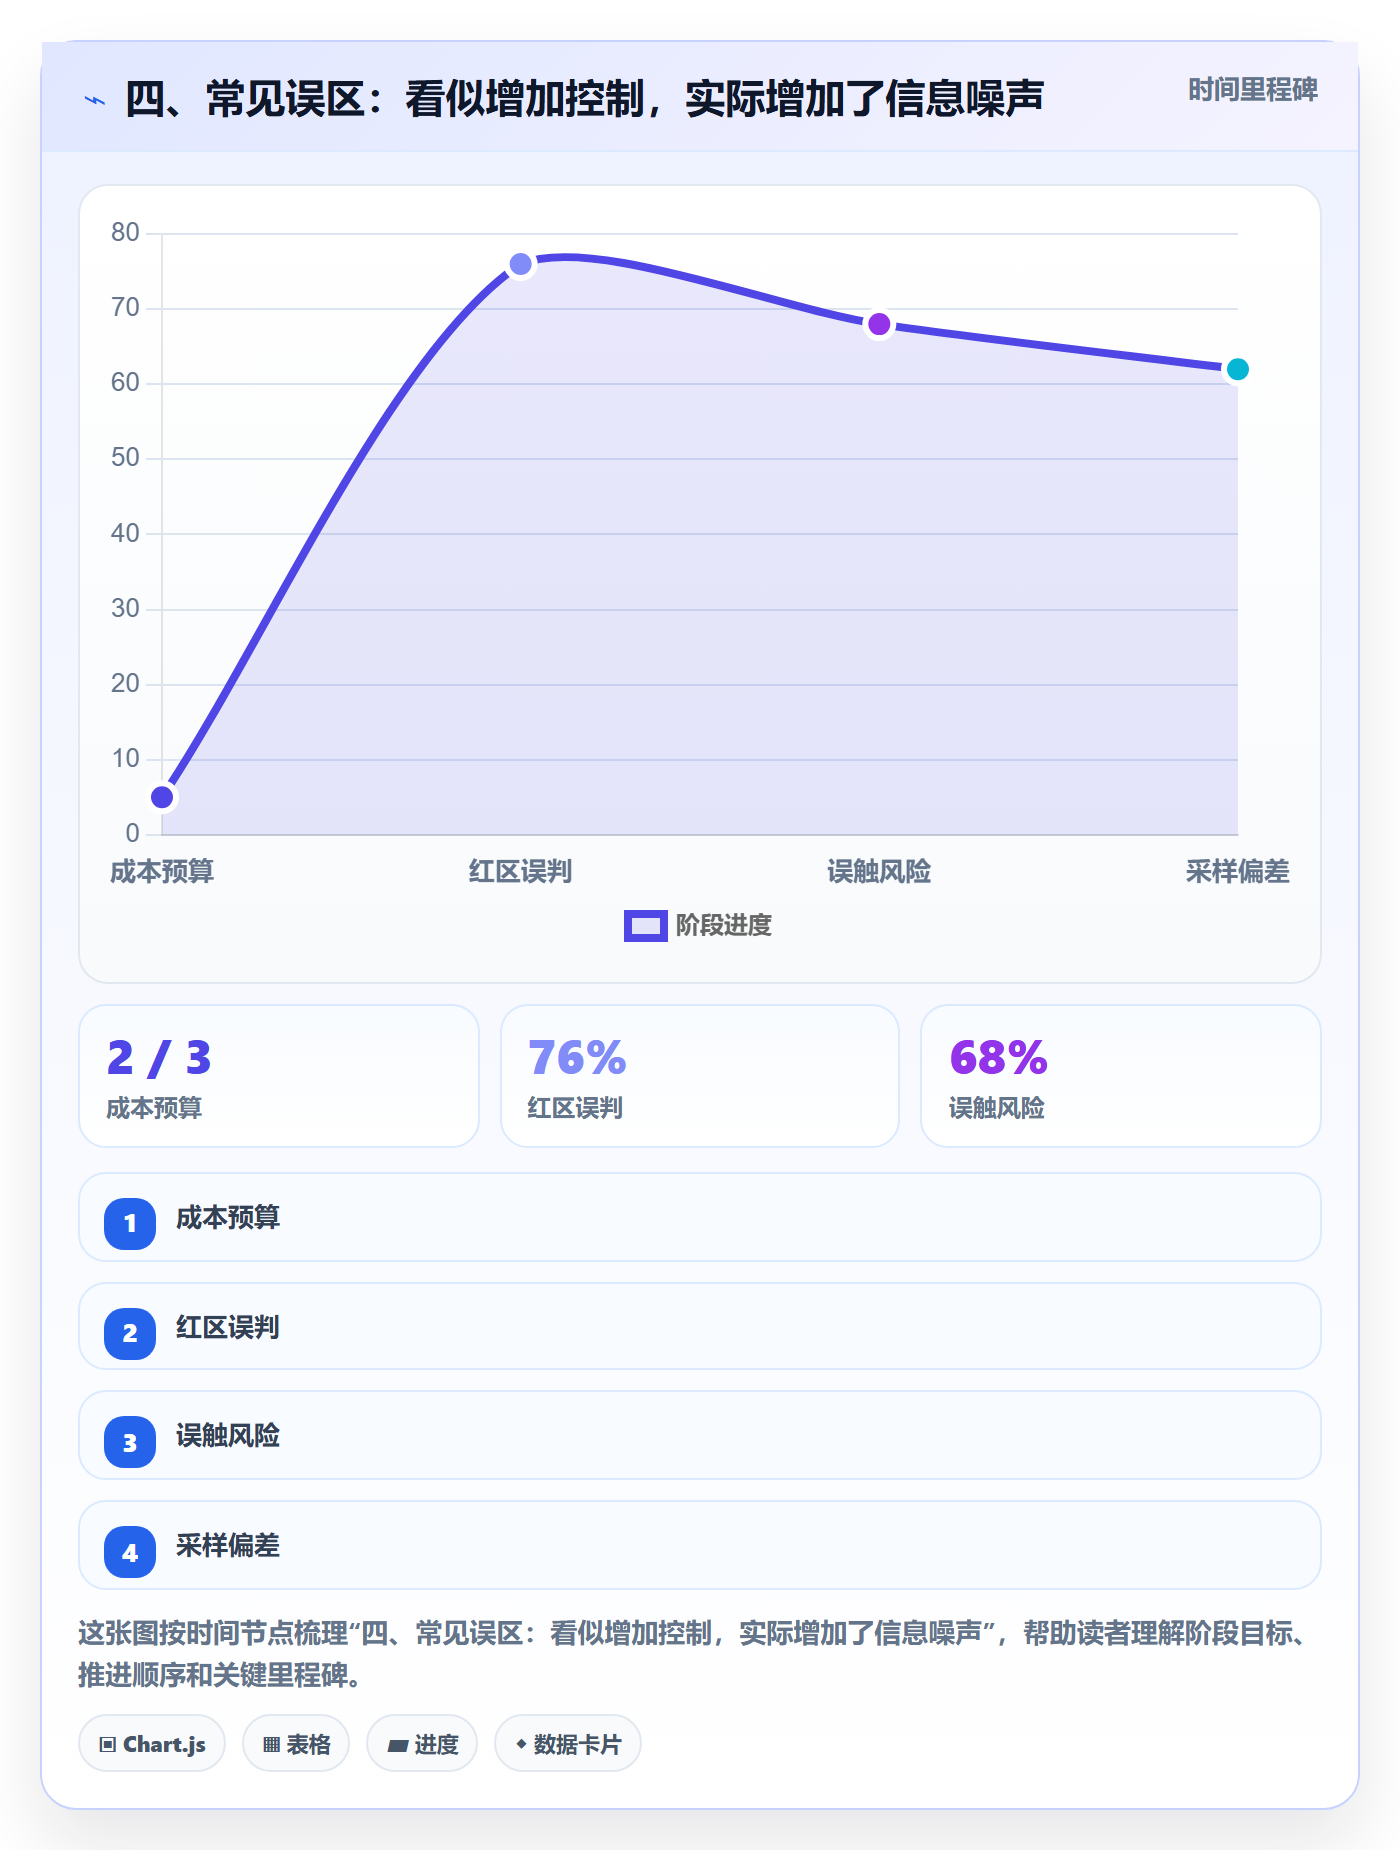Select the 68% 误触风险 stat card
This screenshot has height=1850, width=1400.
pos(1121,1076)
